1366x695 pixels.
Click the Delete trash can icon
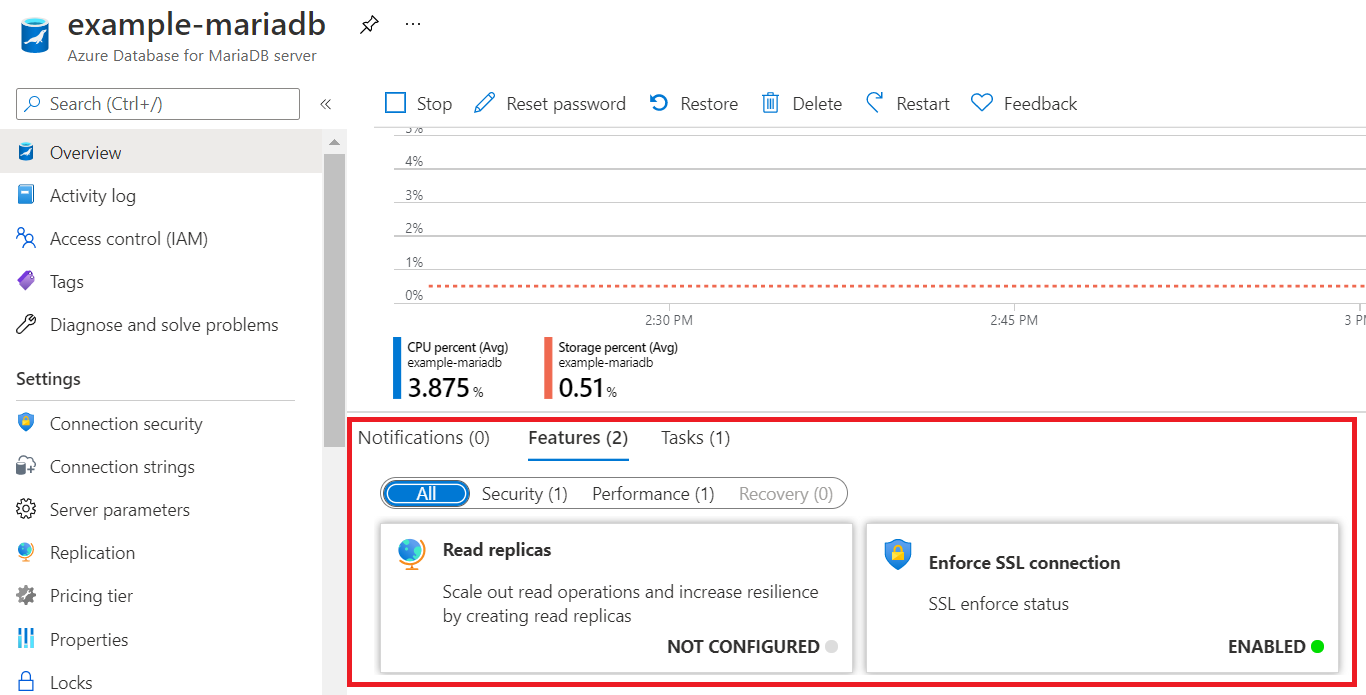770,103
